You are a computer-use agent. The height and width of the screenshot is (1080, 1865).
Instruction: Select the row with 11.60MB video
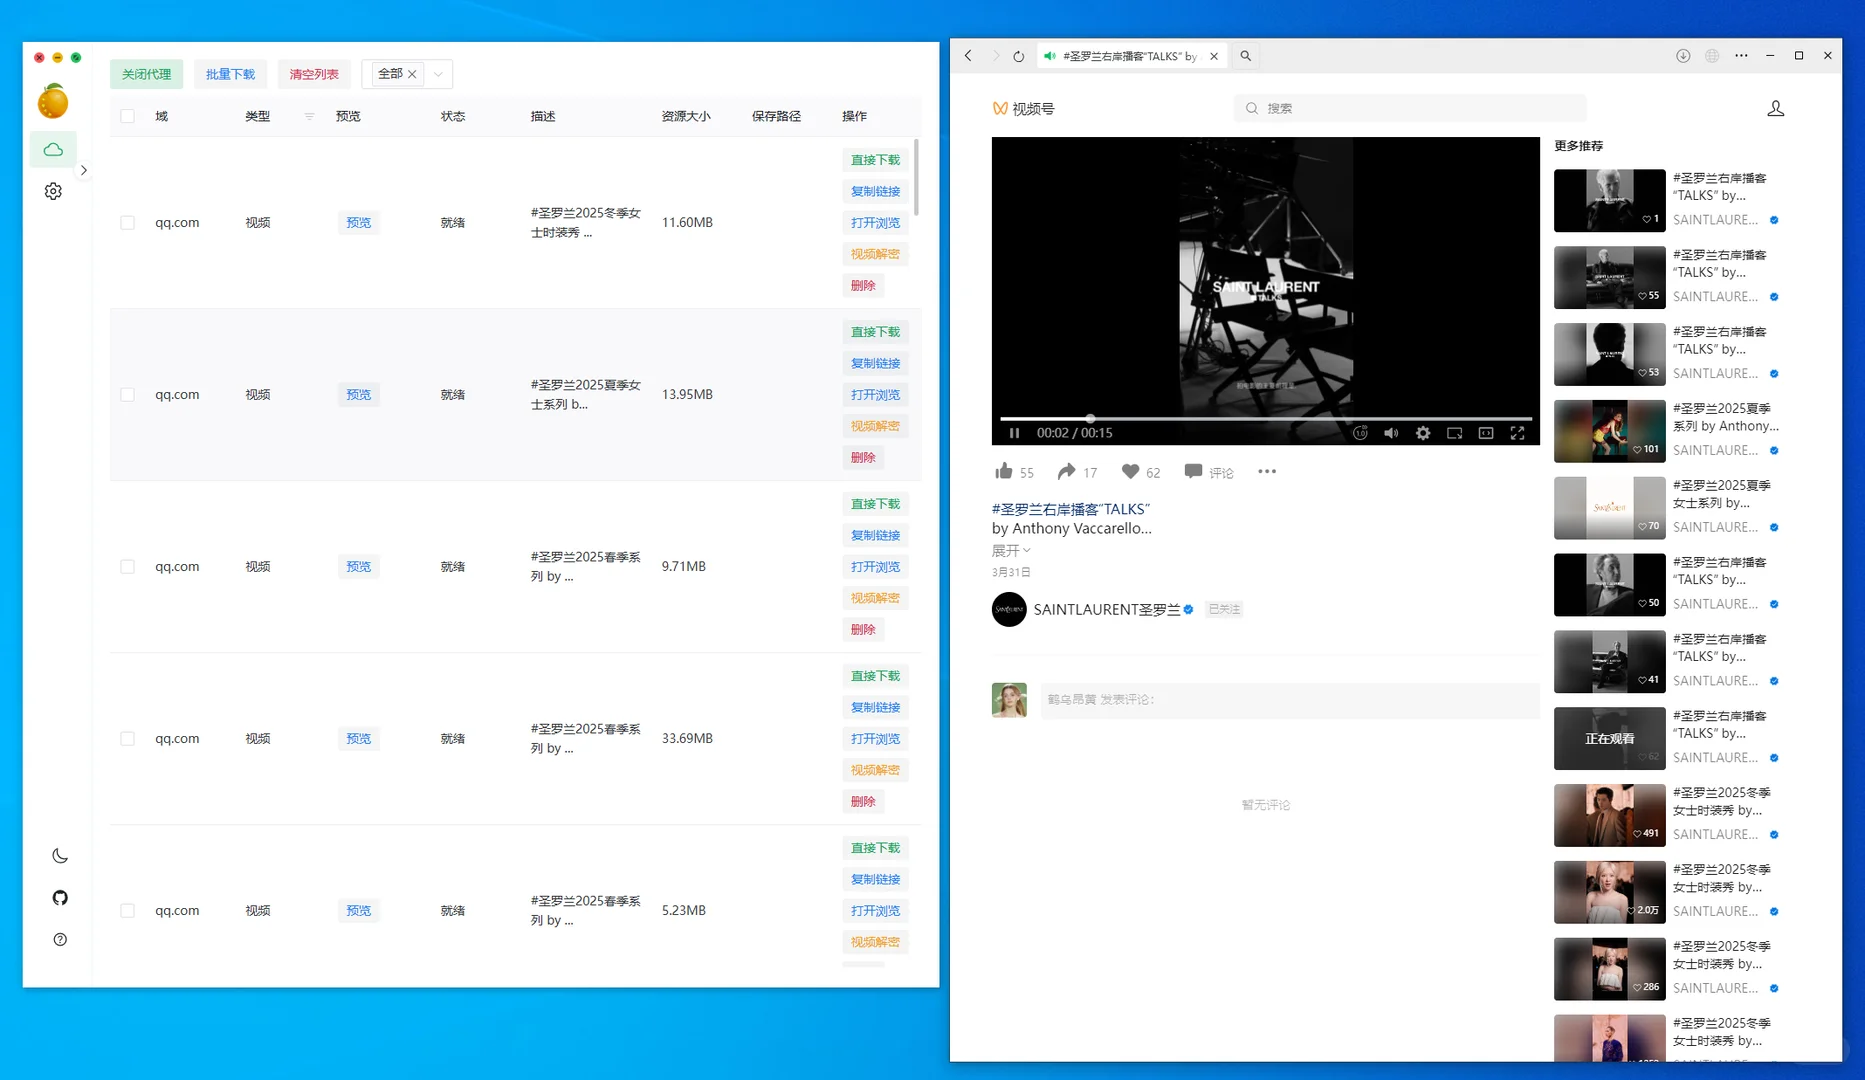click(127, 222)
